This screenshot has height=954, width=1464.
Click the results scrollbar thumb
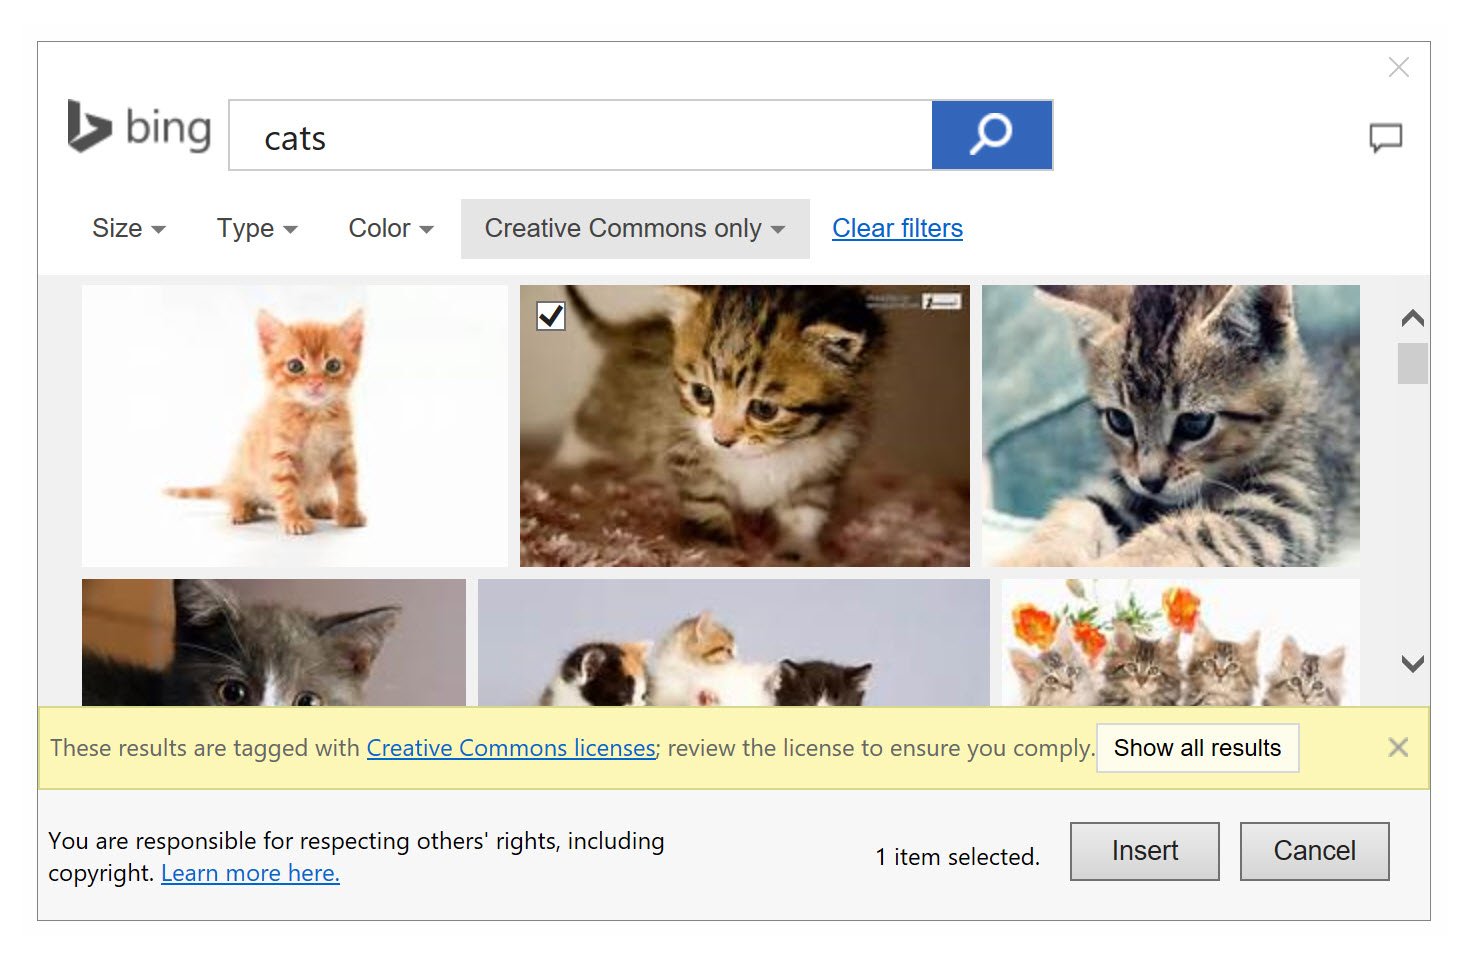(x=1413, y=364)
